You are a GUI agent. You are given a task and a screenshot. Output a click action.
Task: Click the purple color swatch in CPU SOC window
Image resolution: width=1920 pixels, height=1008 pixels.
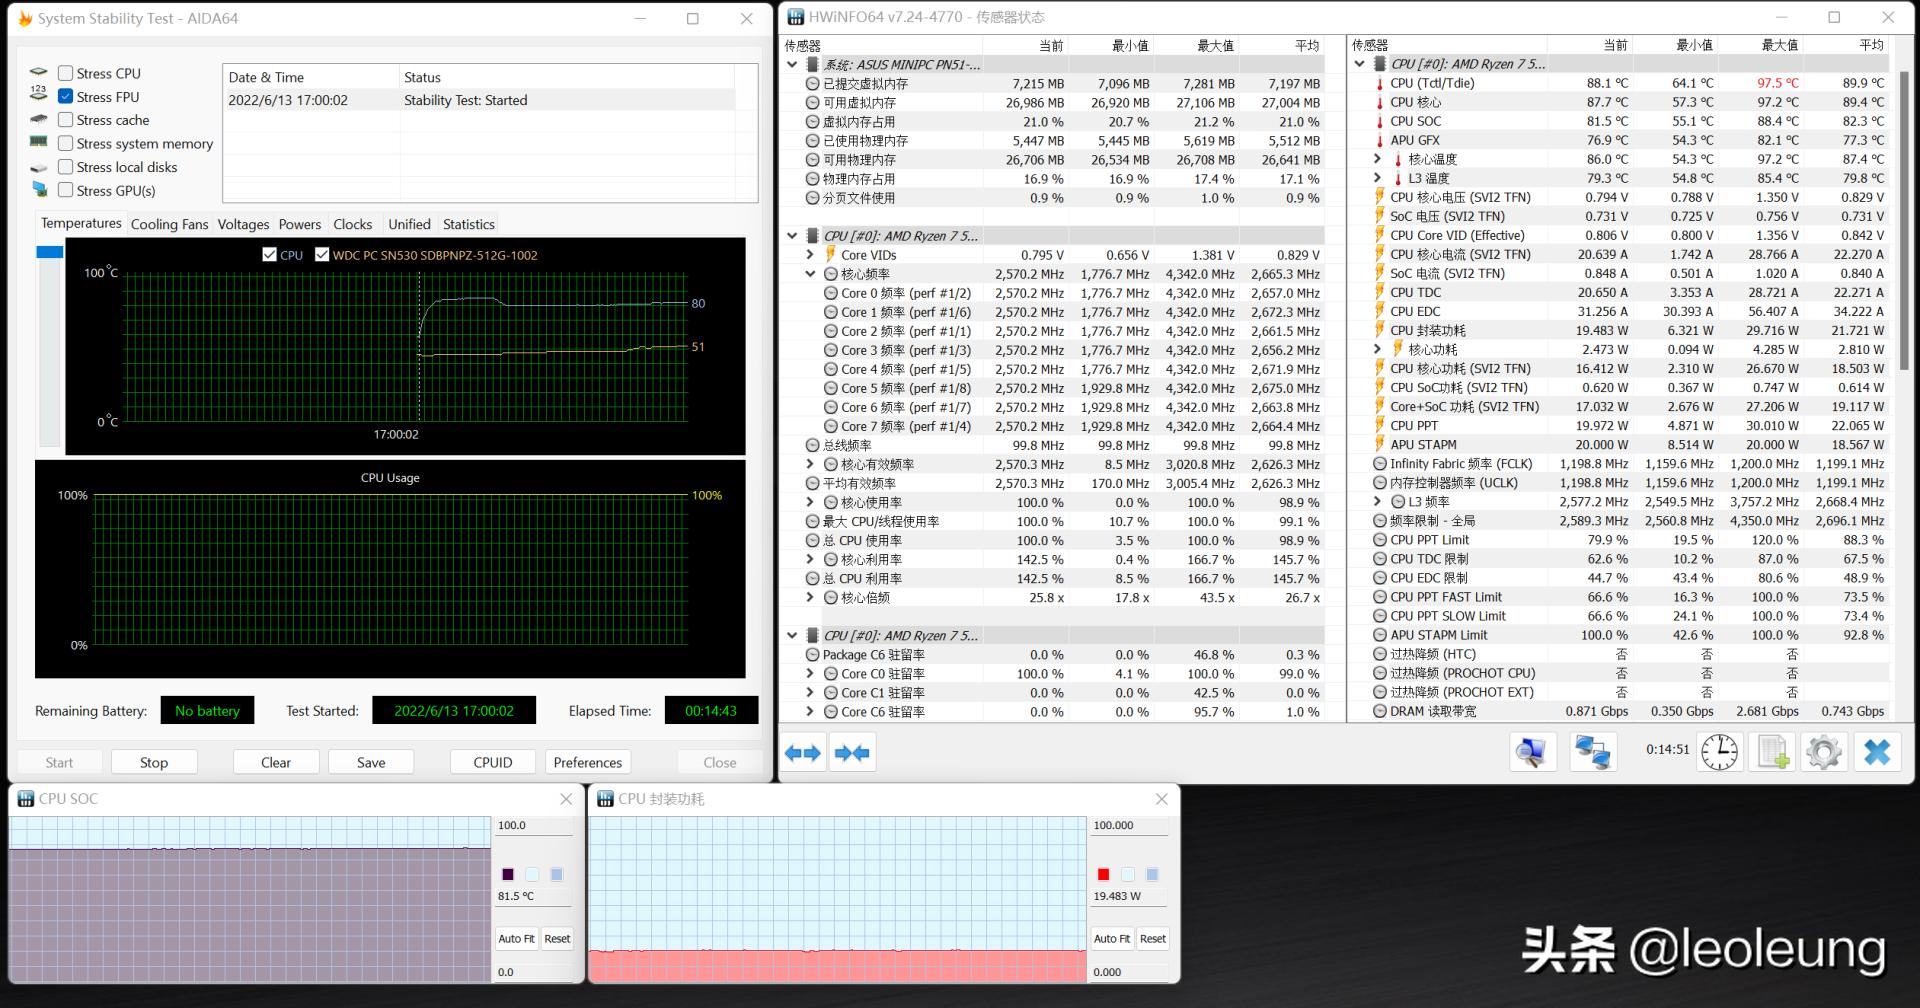[509, 873]
